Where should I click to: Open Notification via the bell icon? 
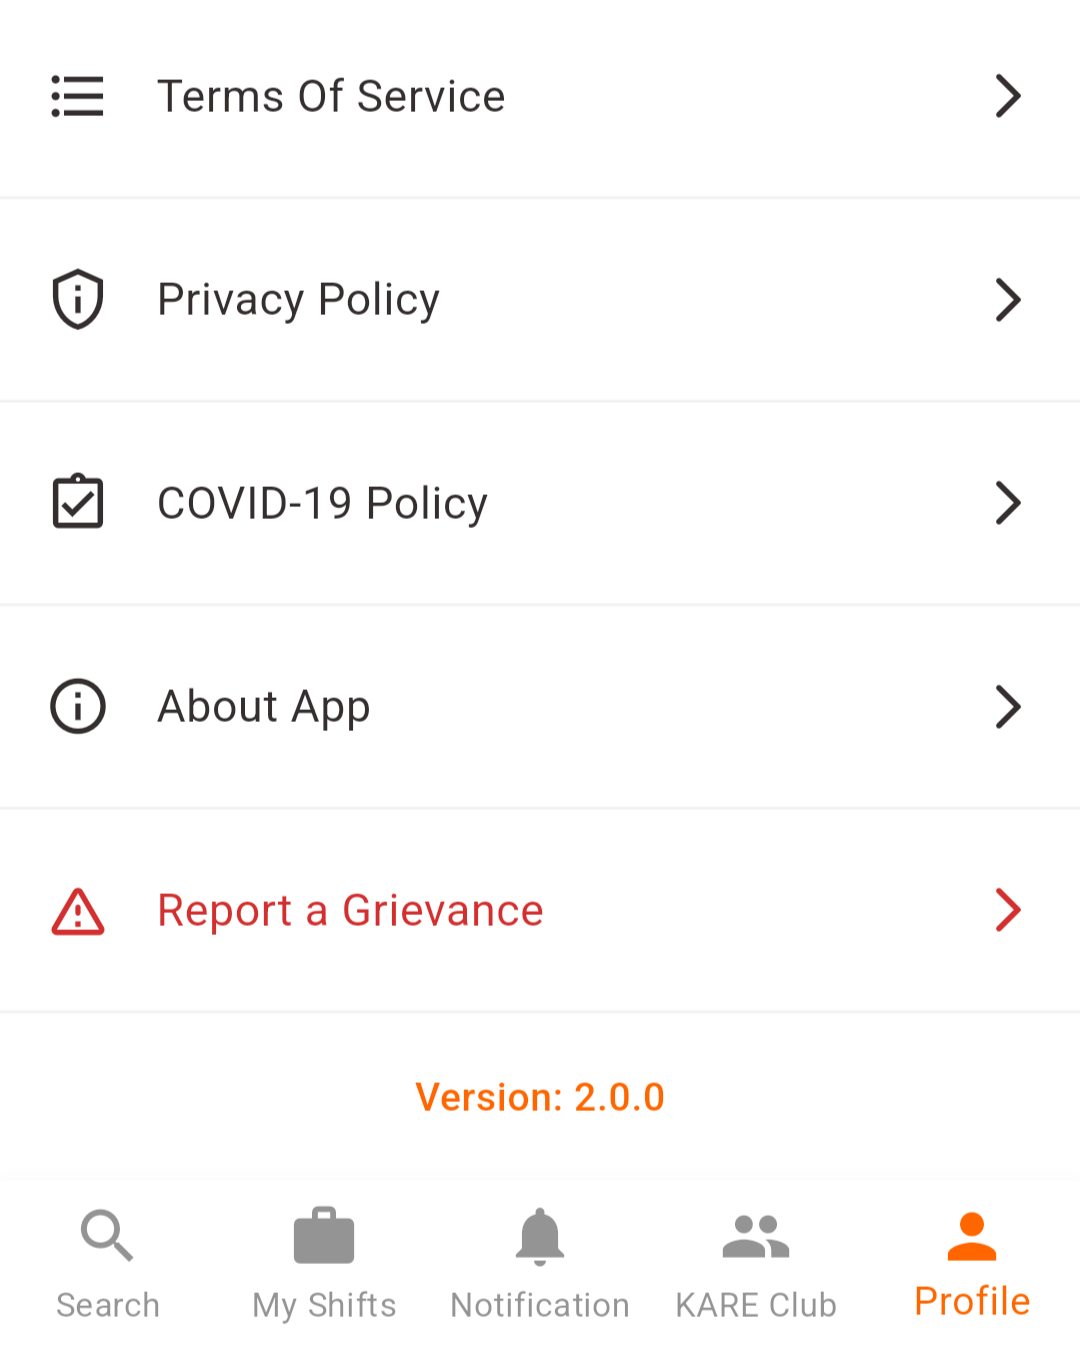point(540,1237)
